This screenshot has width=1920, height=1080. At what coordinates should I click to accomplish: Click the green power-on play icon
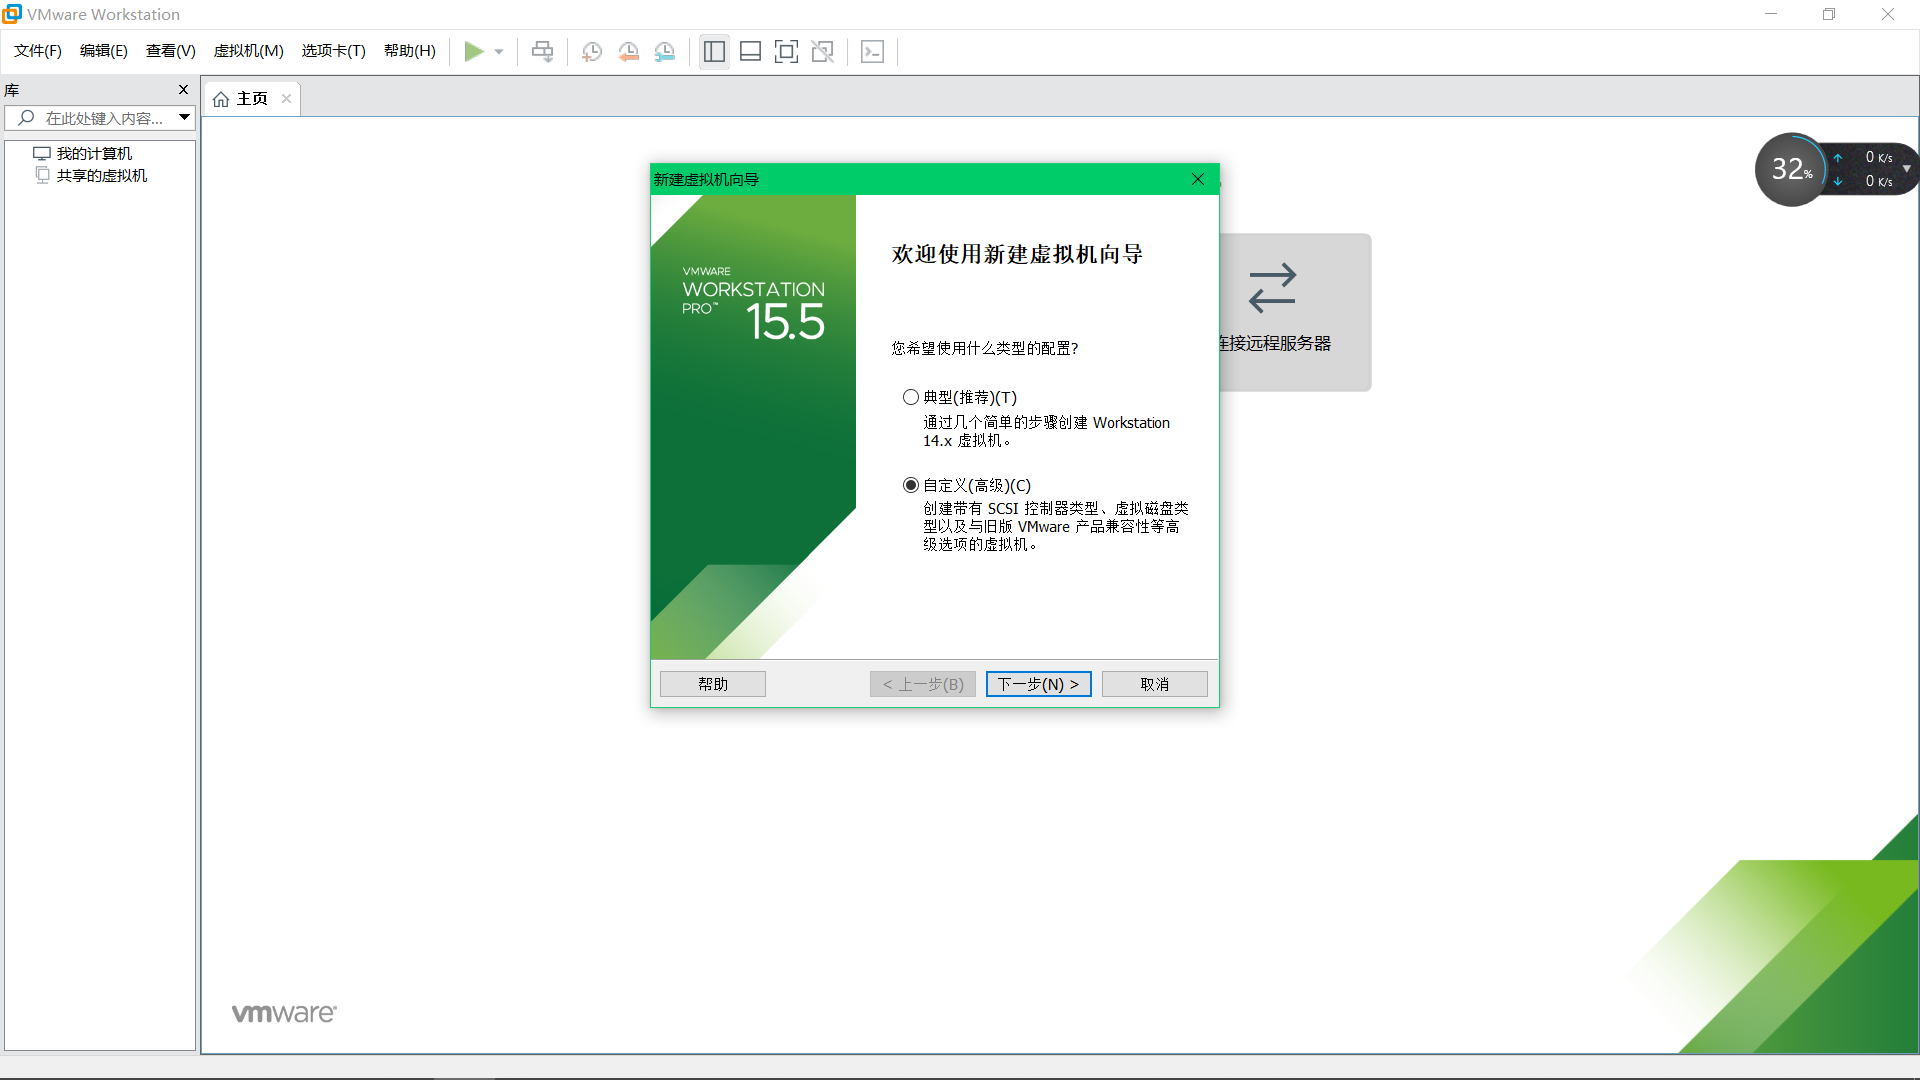click(474, 51)
